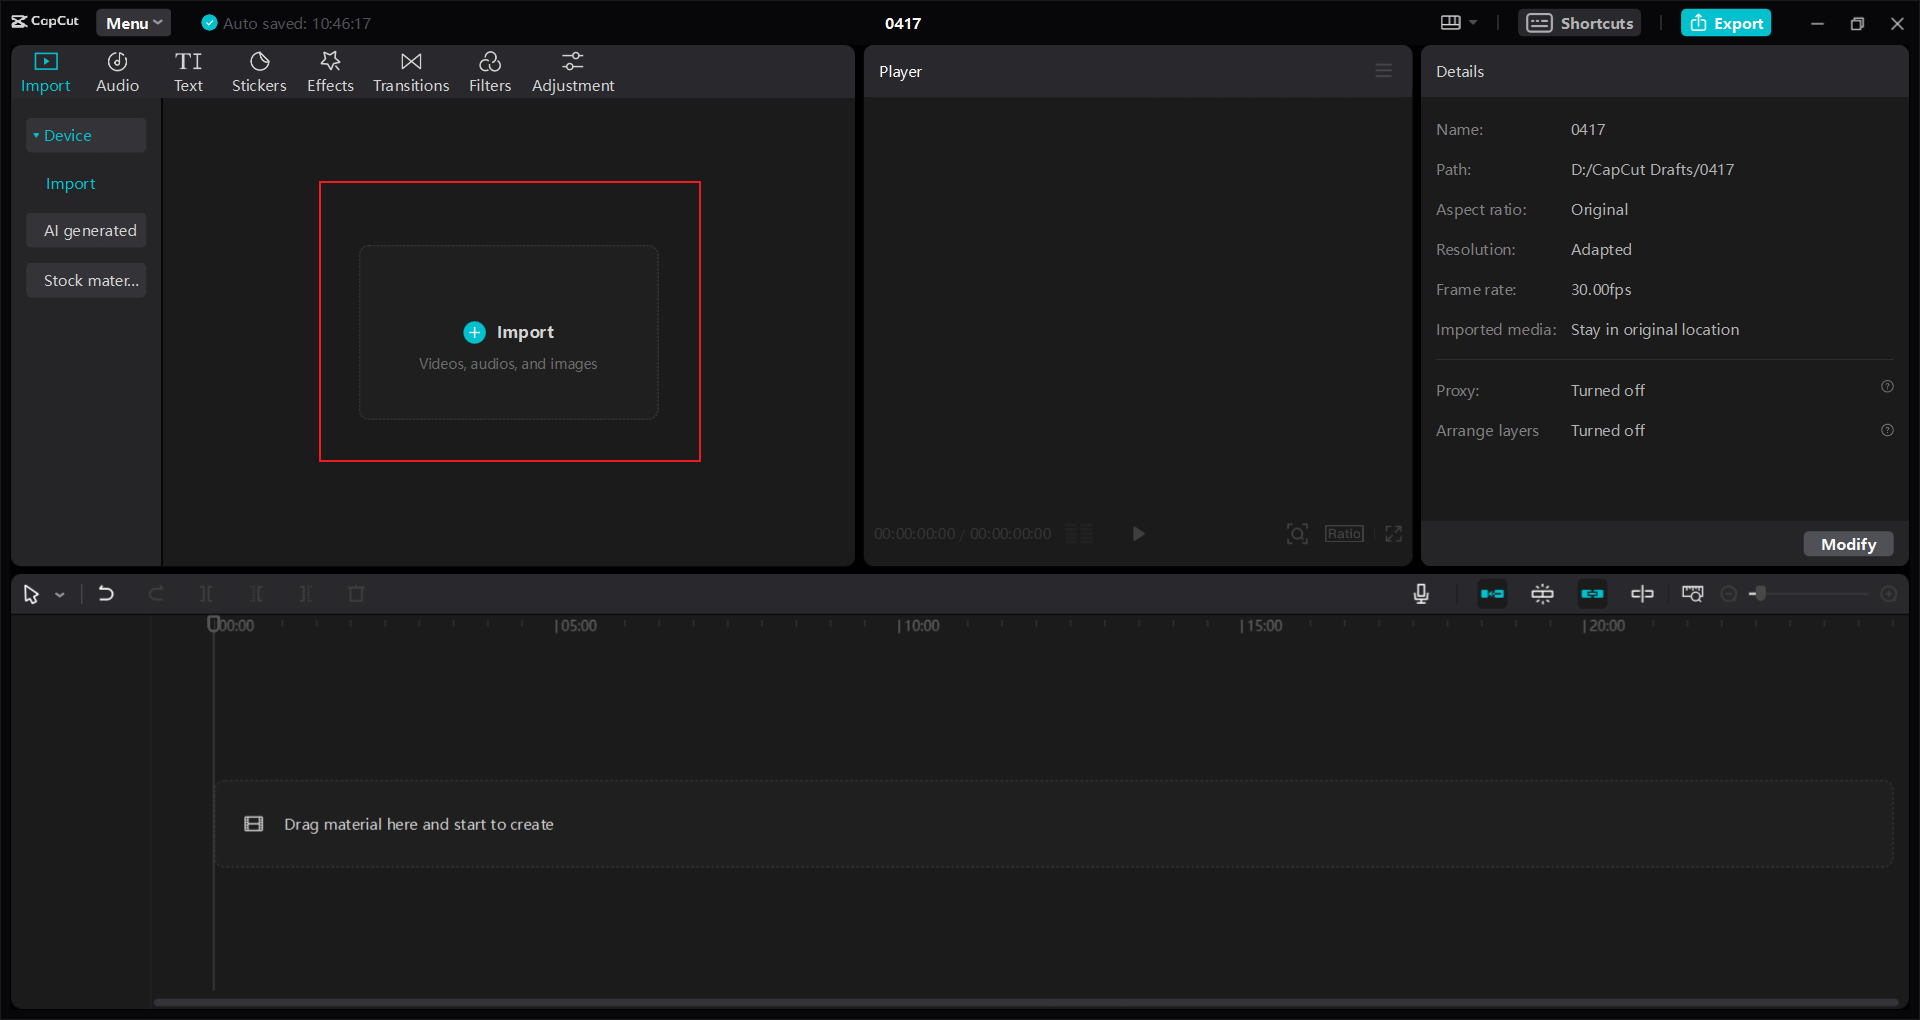Collapse the Device section in the sidebar
The width and height of the screenshot is (1920, 1020).
pos(34,134)
